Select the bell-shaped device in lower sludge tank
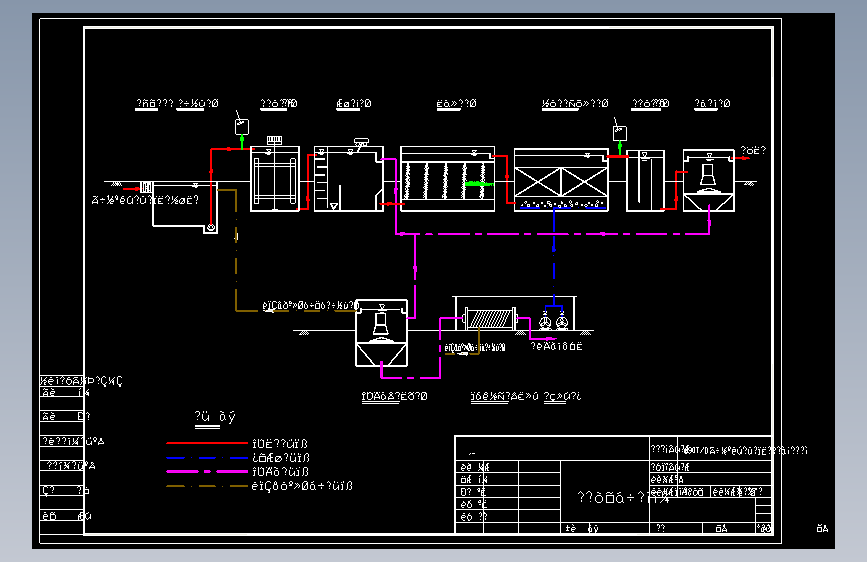 click(381, 326)
